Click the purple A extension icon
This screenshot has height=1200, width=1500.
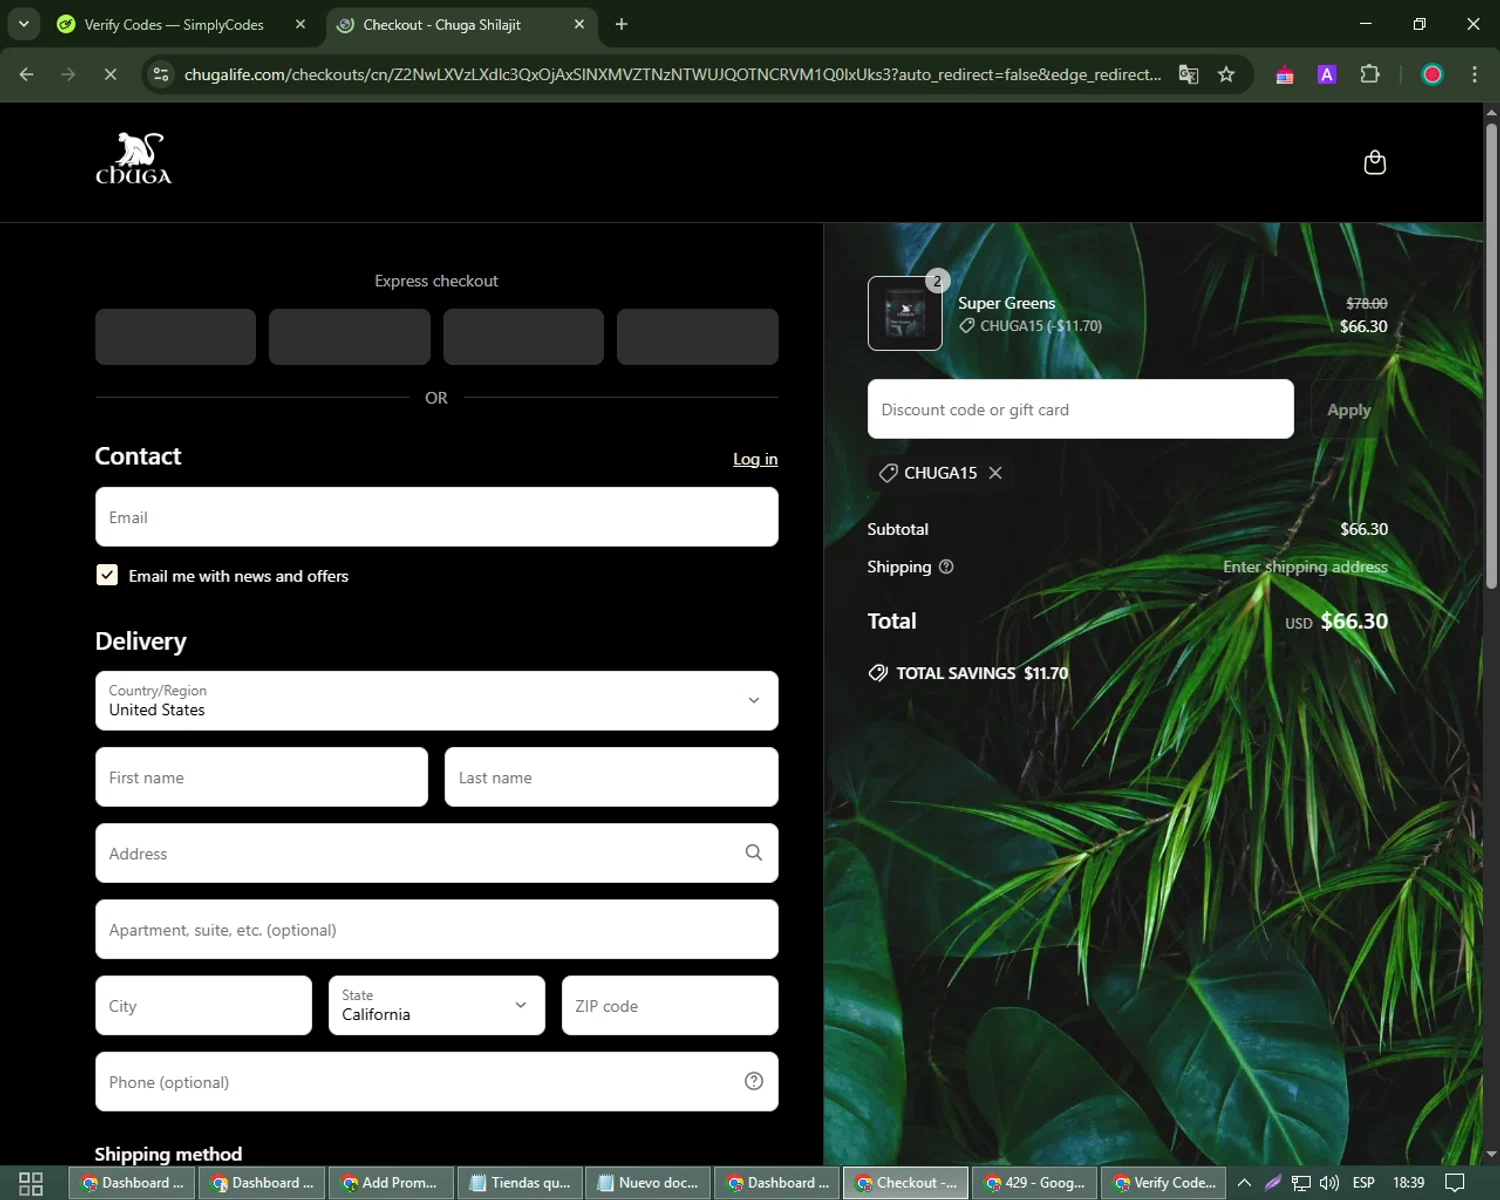[1327, 74]
